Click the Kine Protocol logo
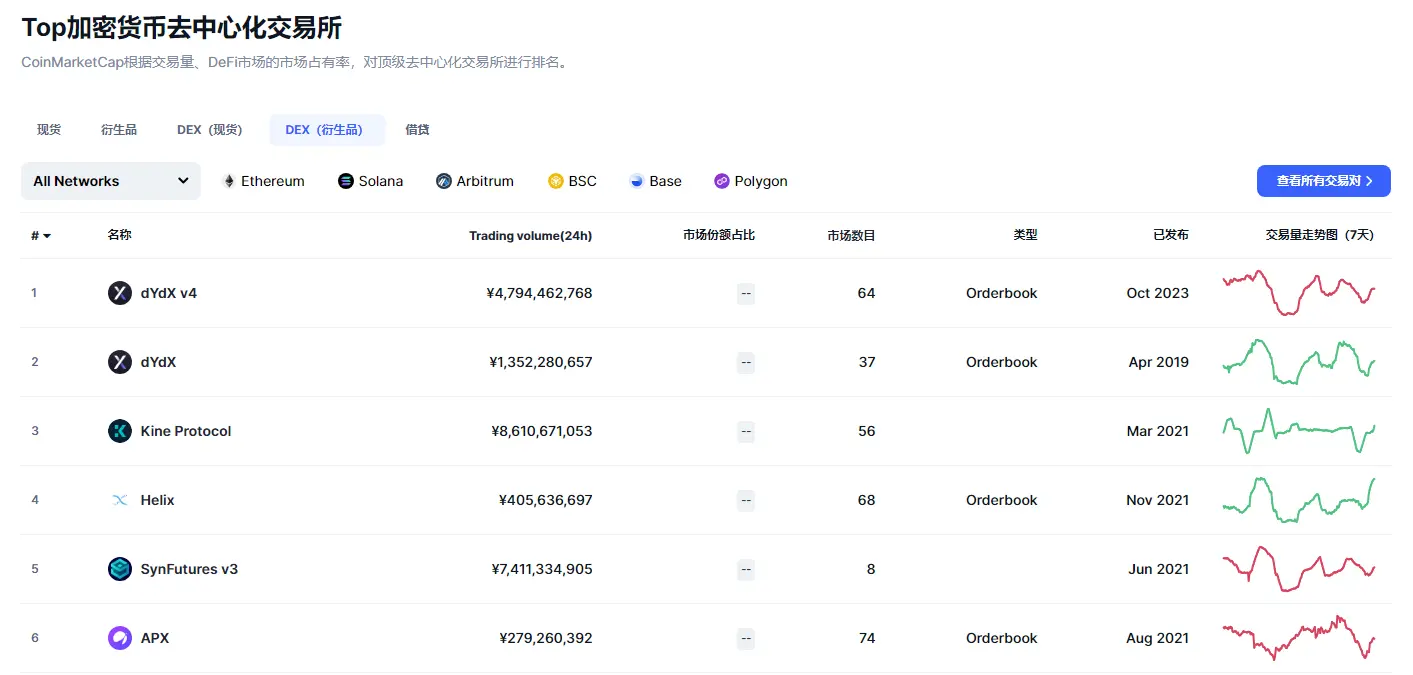Image resolution: width=1413 pixels, height=675 pixels. pyautogui.click(x=119, y=431)
